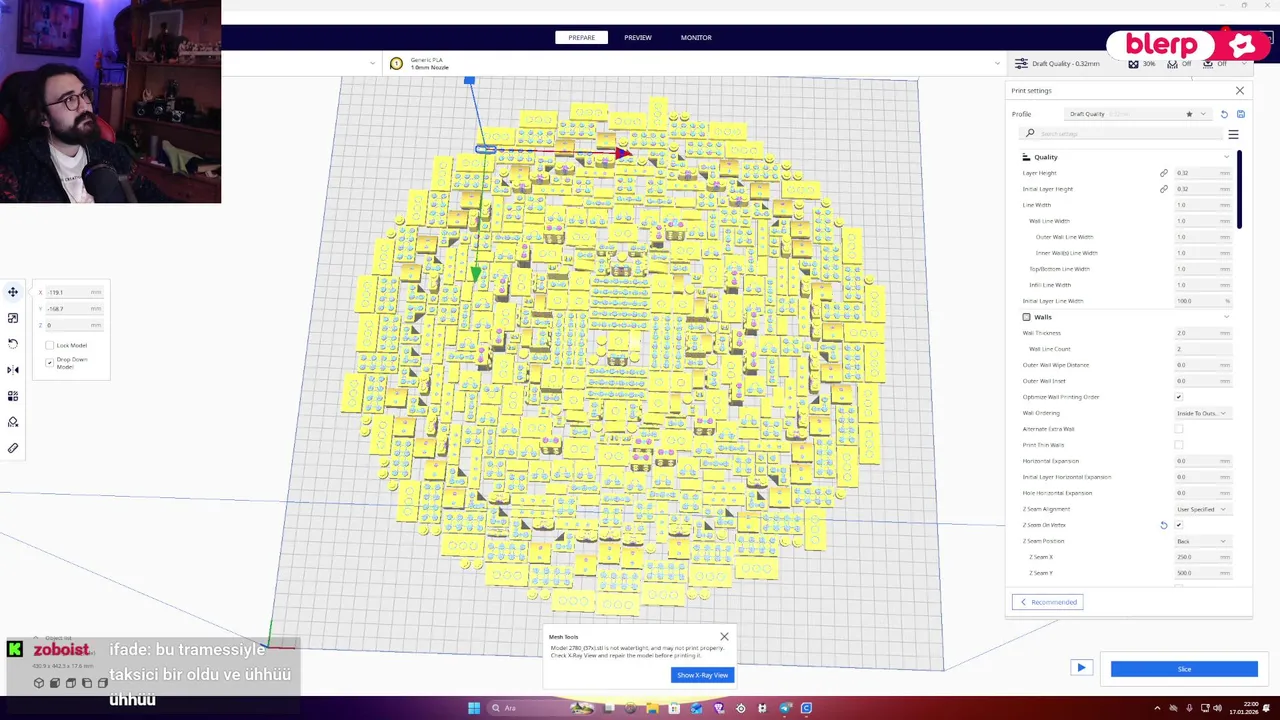Select the Scale tool in left toolbar
The width and height of the screenshot is (1280, 720).
pyautogui.click(x=13, y=318)
